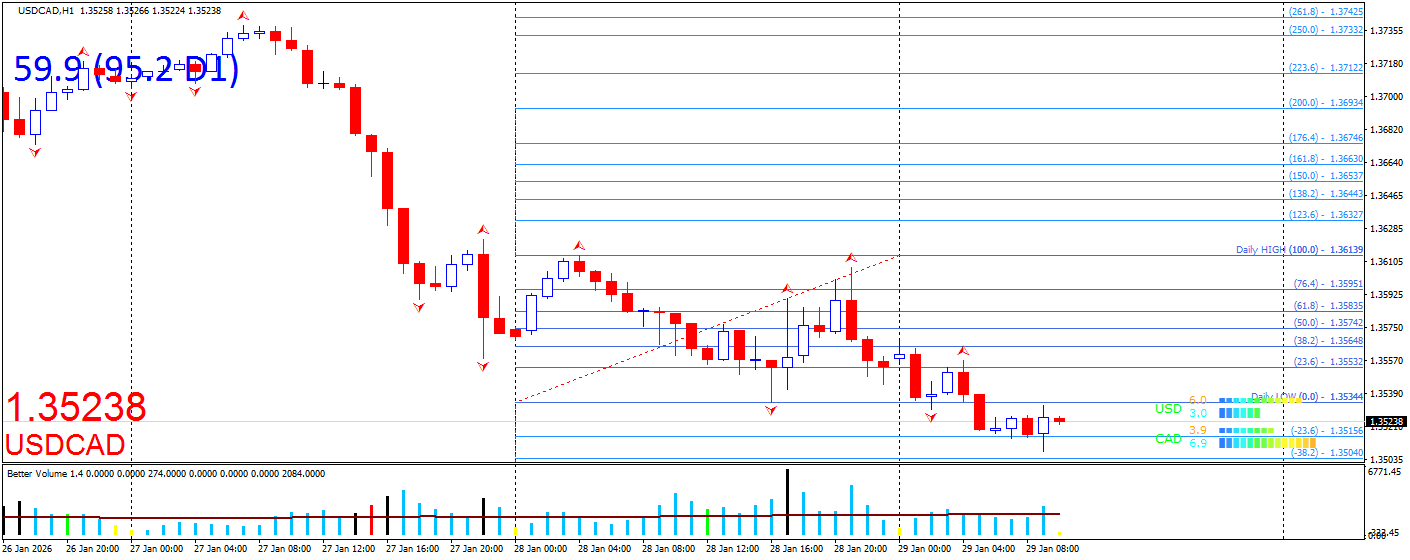
Task: Select Fibonacci label (23.6) - 1.35532
Action: [1329, 362]
